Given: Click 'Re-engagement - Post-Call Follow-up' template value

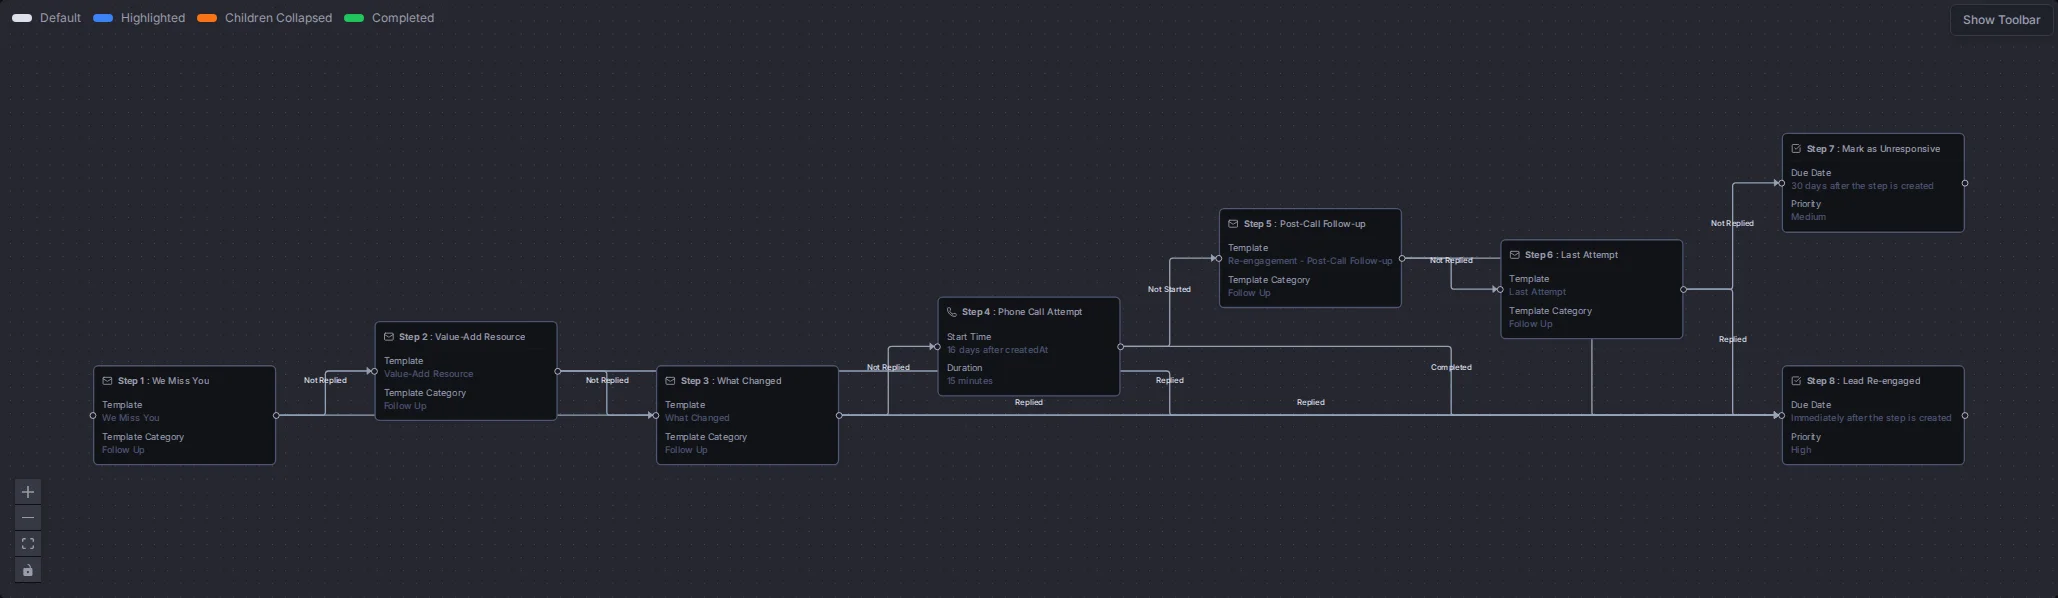Looking at the screenshot, I should [1310, 261].
